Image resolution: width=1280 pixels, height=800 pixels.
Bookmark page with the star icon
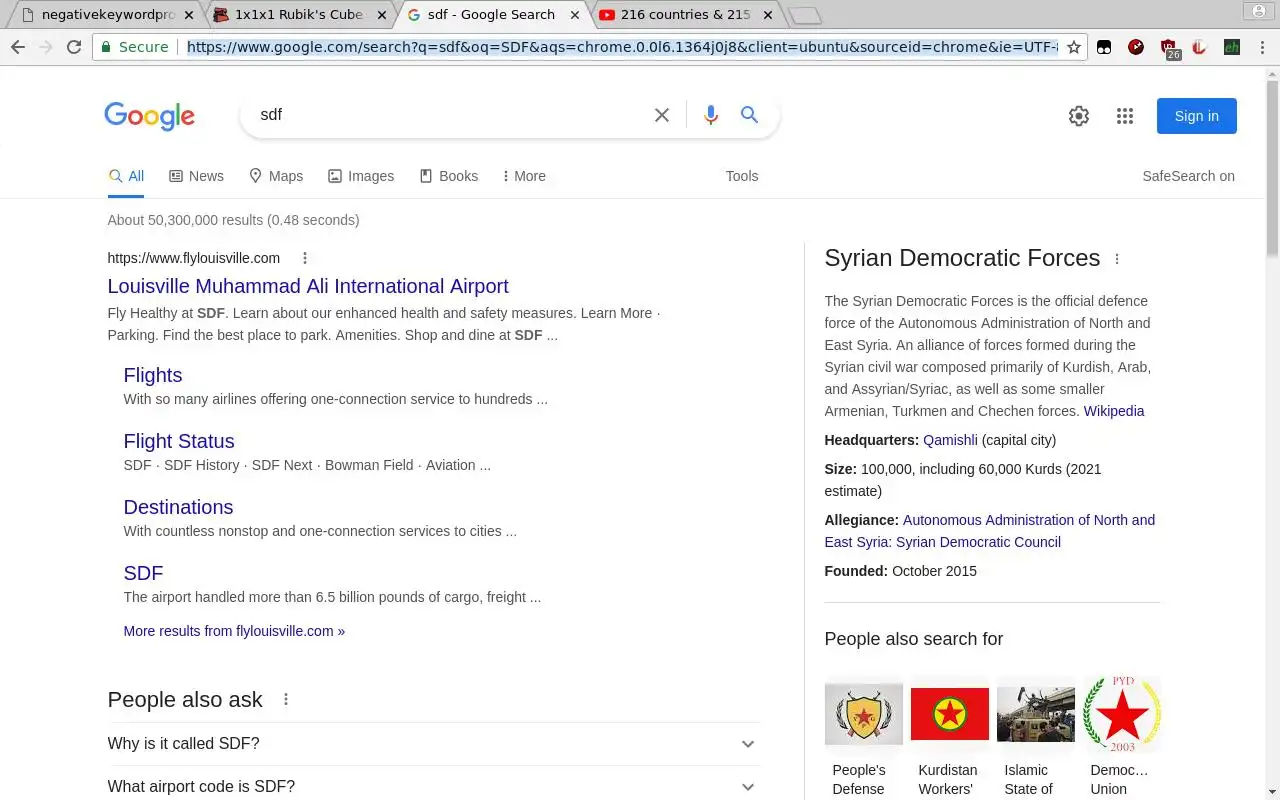pyautogui.click(x=1074, y=47)
